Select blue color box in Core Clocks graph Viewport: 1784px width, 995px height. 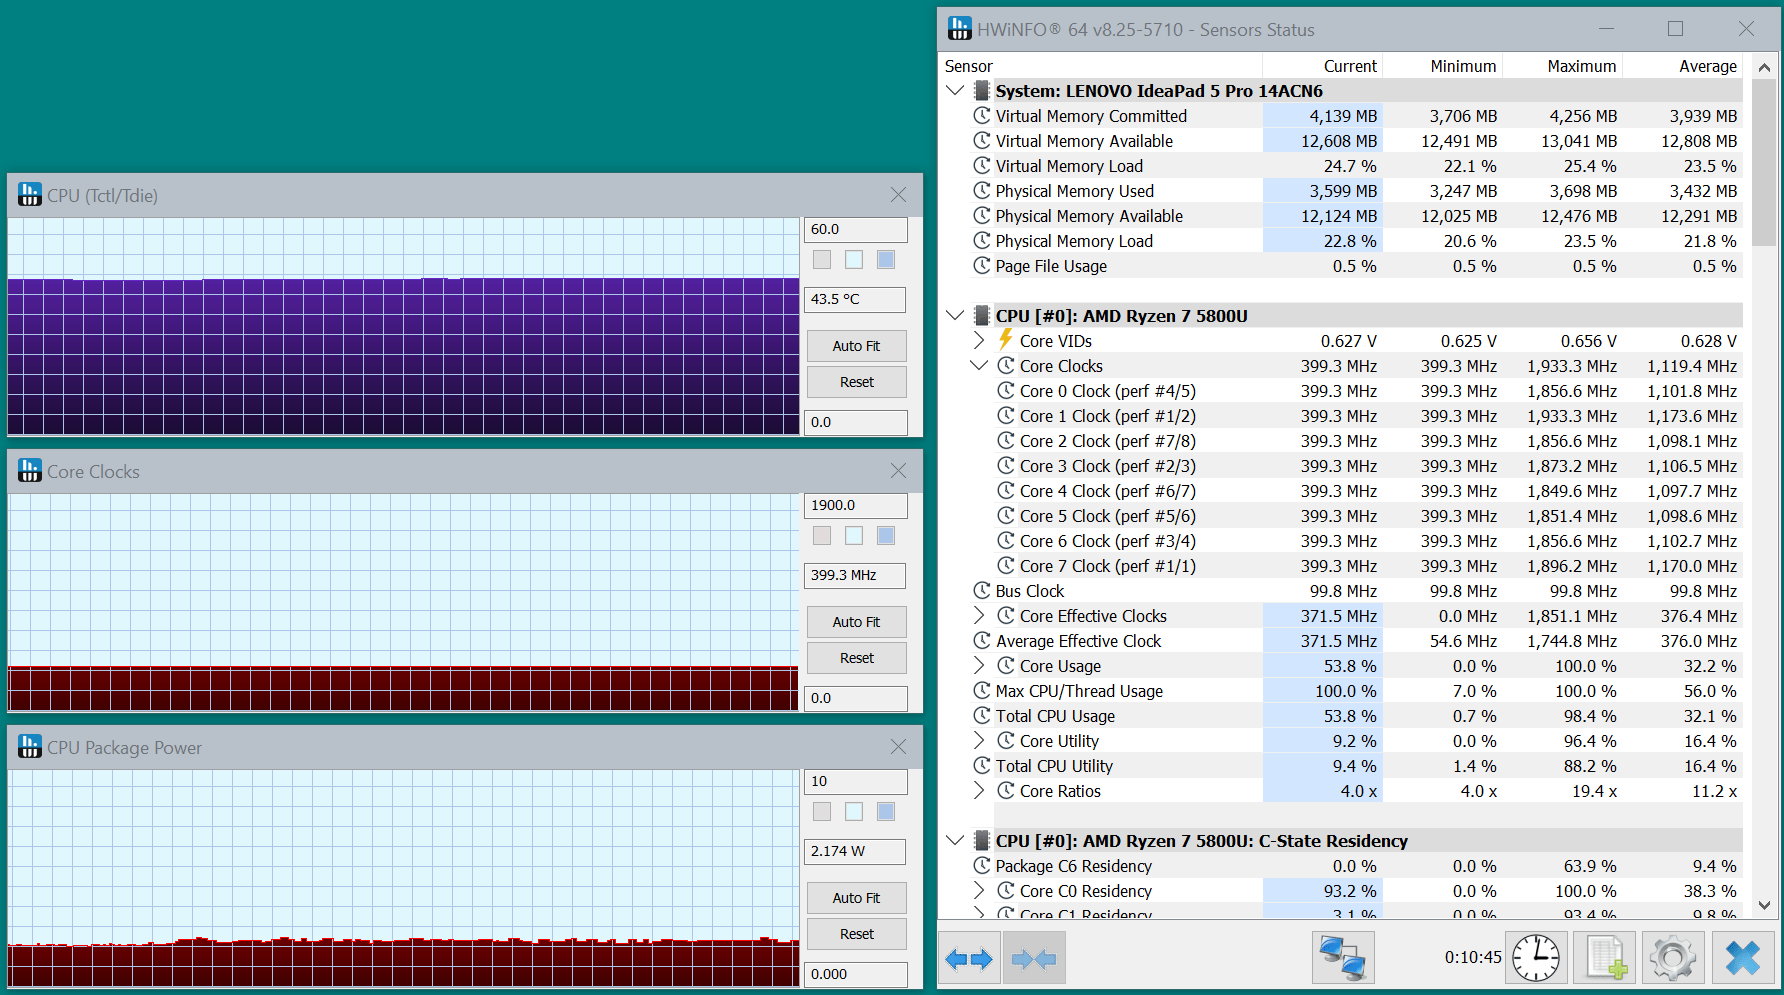886,536
